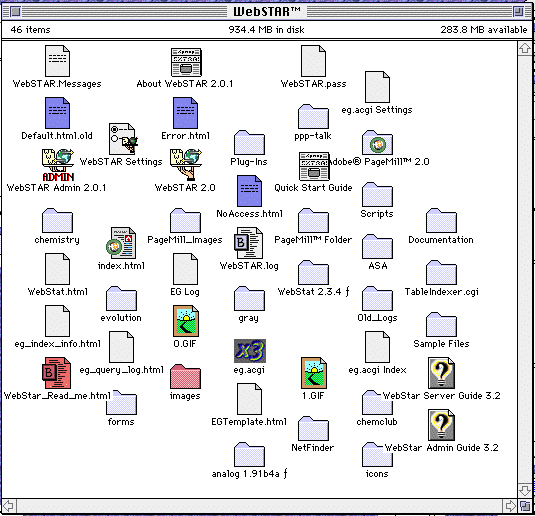535x516 pixels.
Task: Click the vertical scrollbar down arrow
Action: click(x=524, y=491)
